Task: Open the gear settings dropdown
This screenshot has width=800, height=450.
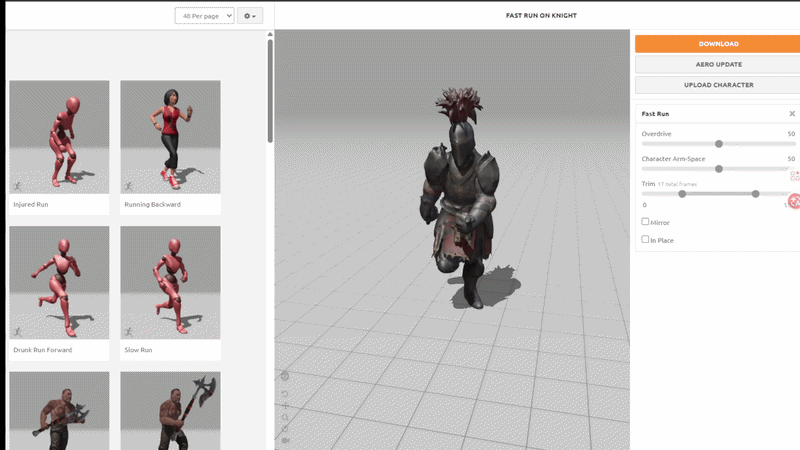Action: coord(250,16)
